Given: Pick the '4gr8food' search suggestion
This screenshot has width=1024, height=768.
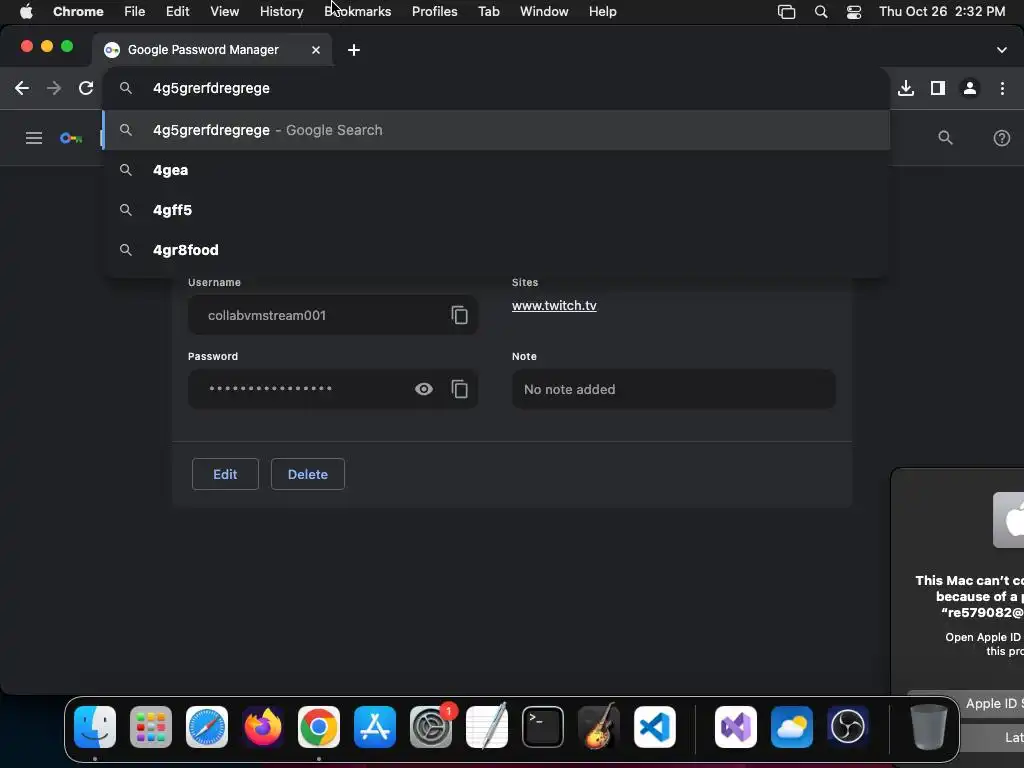Looking at the screenshot, I should (x=496, y=249).
